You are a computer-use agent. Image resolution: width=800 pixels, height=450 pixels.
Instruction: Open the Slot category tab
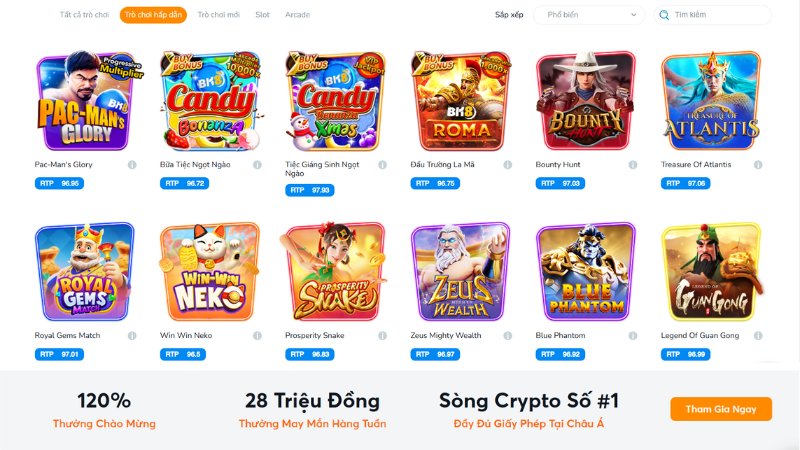pos(262,15)
